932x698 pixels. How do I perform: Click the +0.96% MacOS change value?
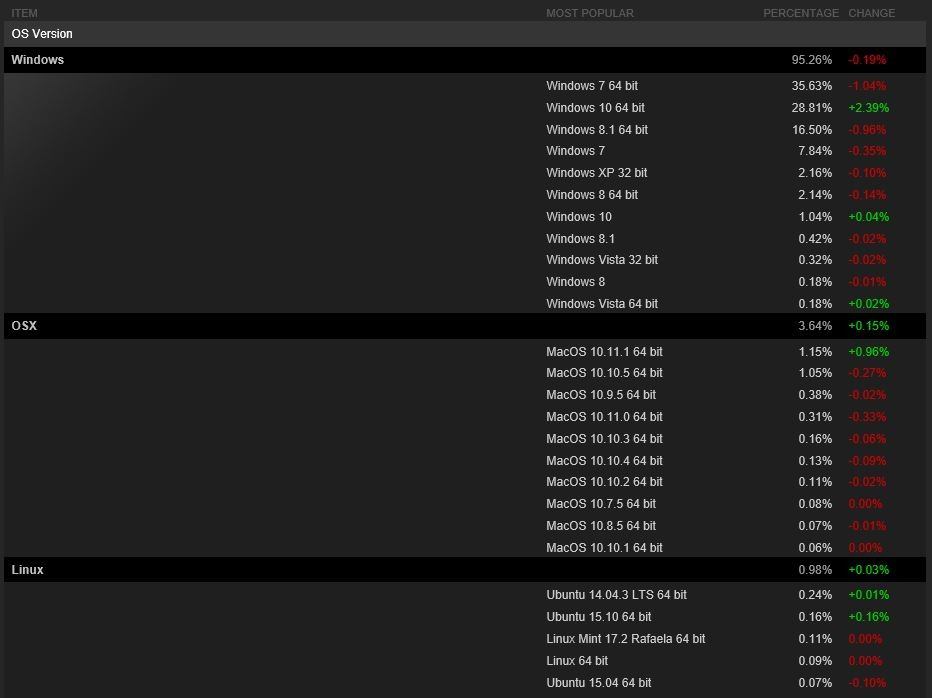point(868,352)
